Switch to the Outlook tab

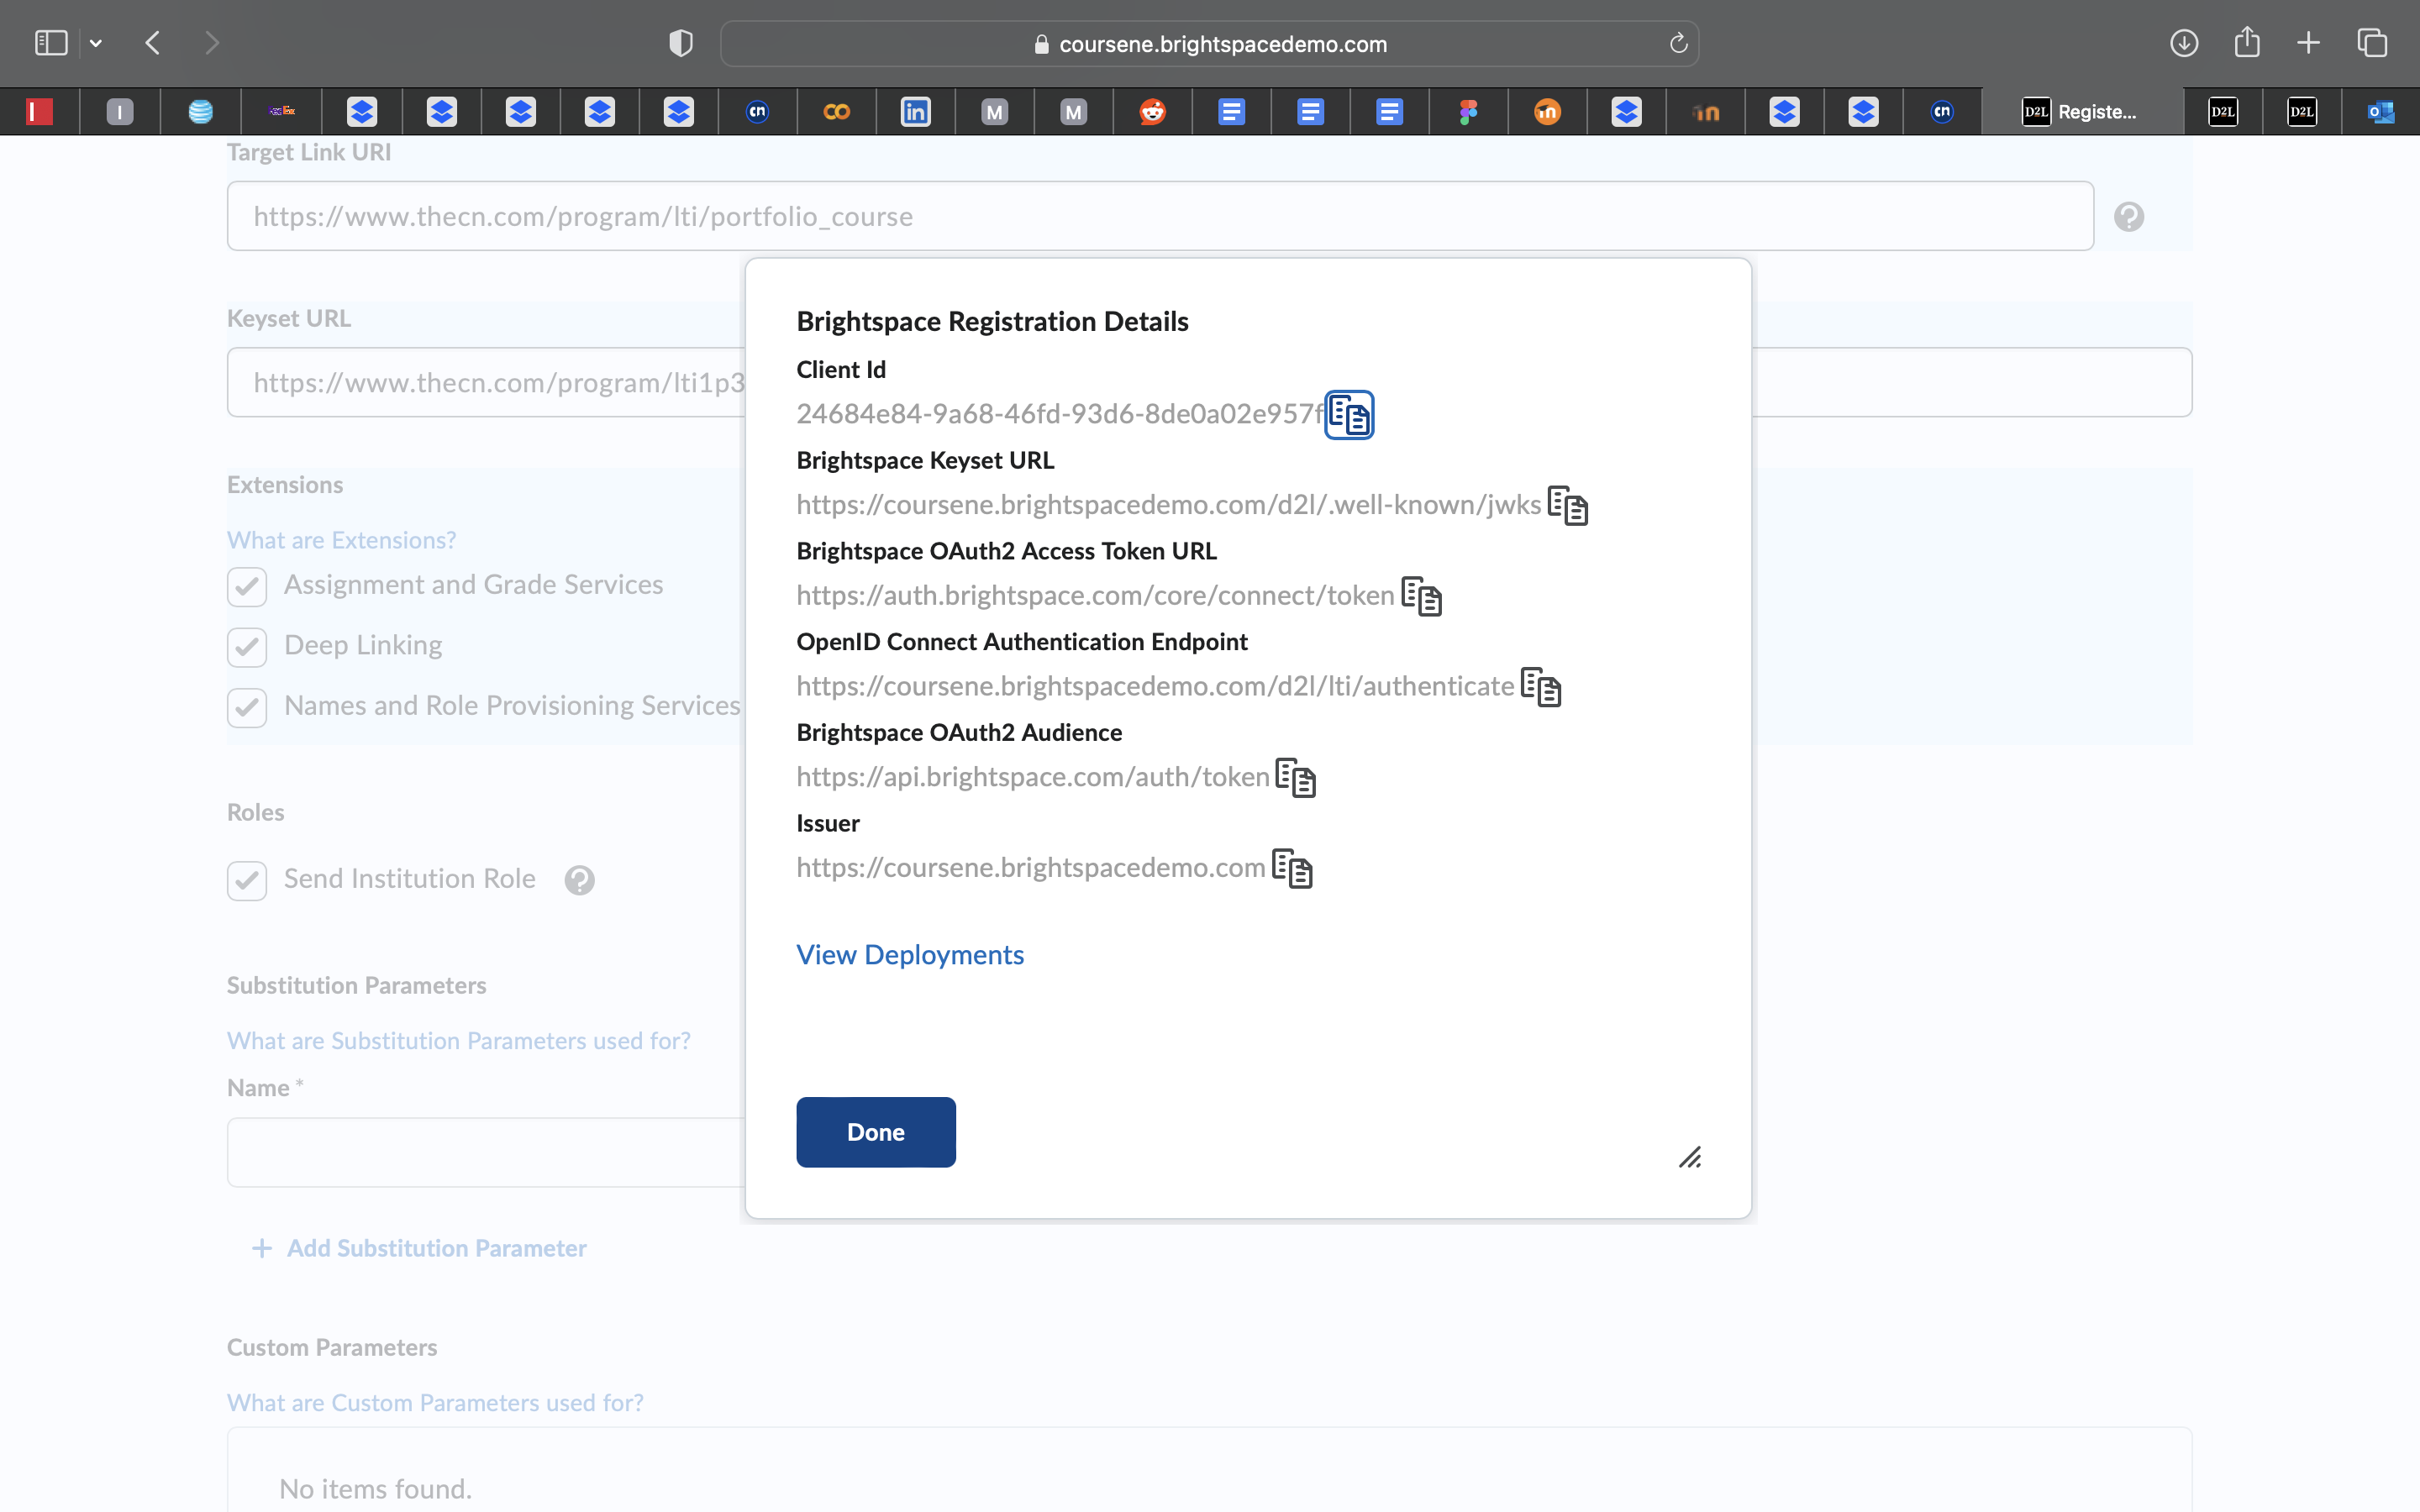pos(2381,112)
